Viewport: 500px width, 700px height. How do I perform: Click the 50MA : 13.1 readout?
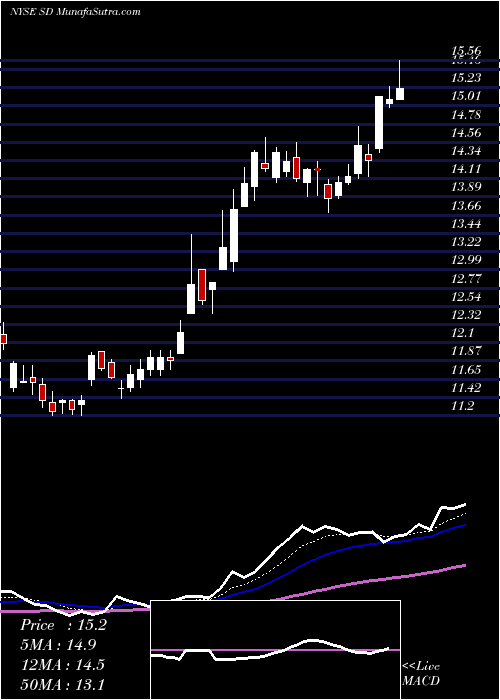coord(62,684)
